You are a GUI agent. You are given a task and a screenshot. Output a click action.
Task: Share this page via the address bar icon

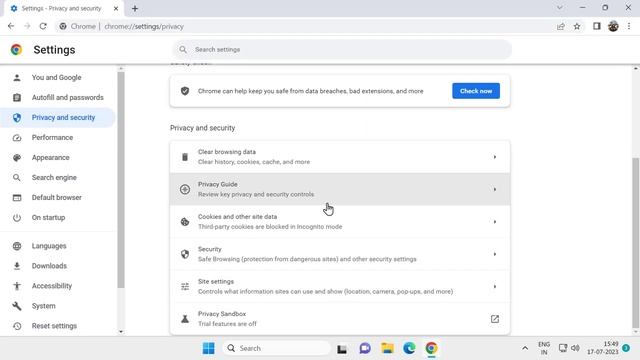560,27
